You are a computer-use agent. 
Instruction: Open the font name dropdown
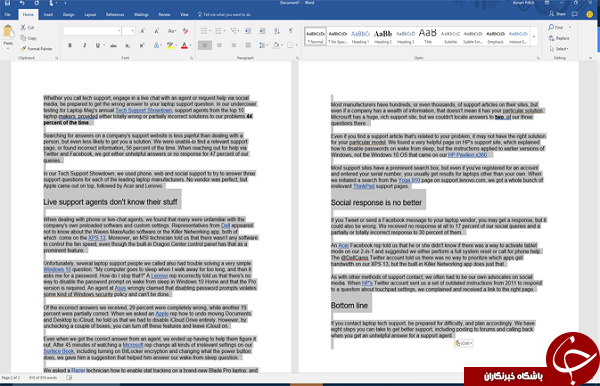click(119, 31)
